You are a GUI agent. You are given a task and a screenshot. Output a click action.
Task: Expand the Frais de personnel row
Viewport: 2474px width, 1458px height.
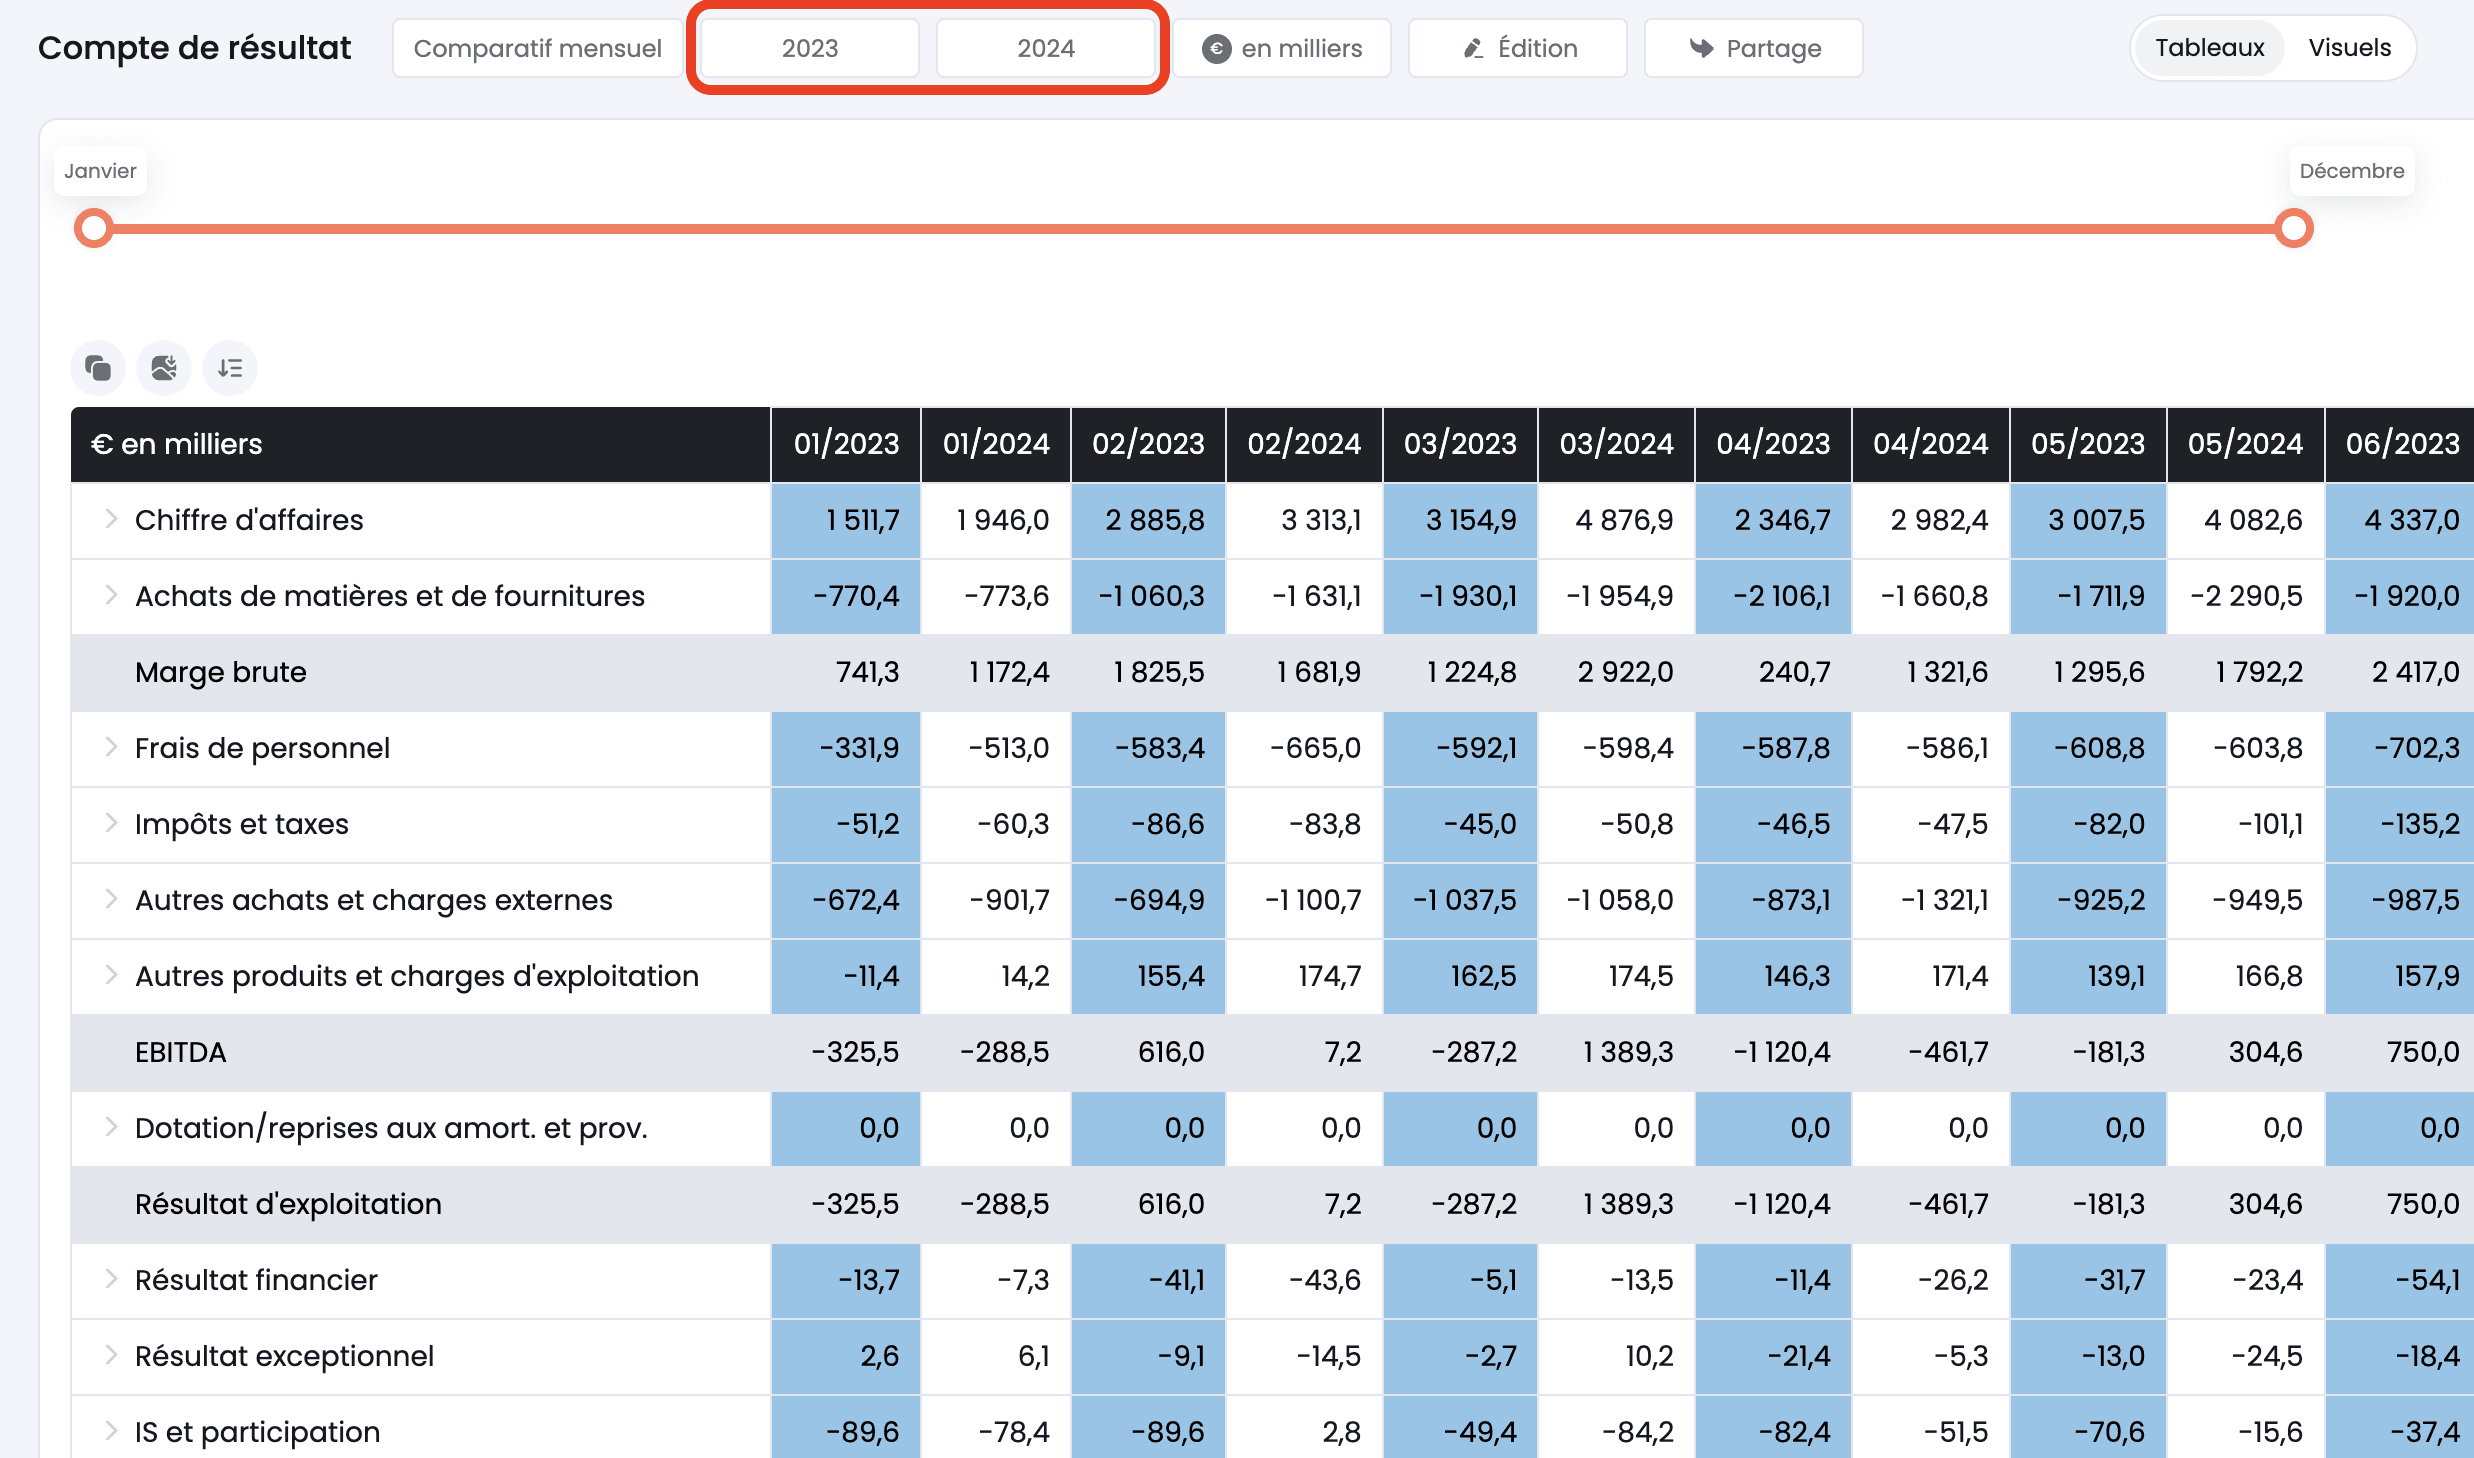(111, 747)
